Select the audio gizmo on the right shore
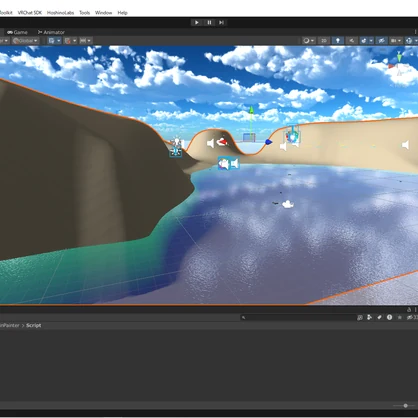418x418 pixels. click(405, 145)
